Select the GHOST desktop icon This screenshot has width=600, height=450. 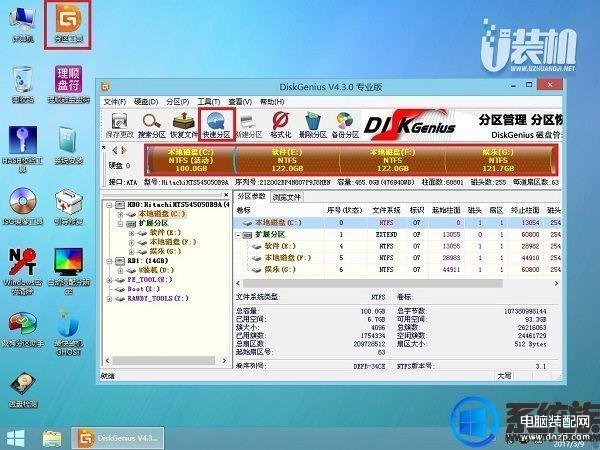pos(68,333)
